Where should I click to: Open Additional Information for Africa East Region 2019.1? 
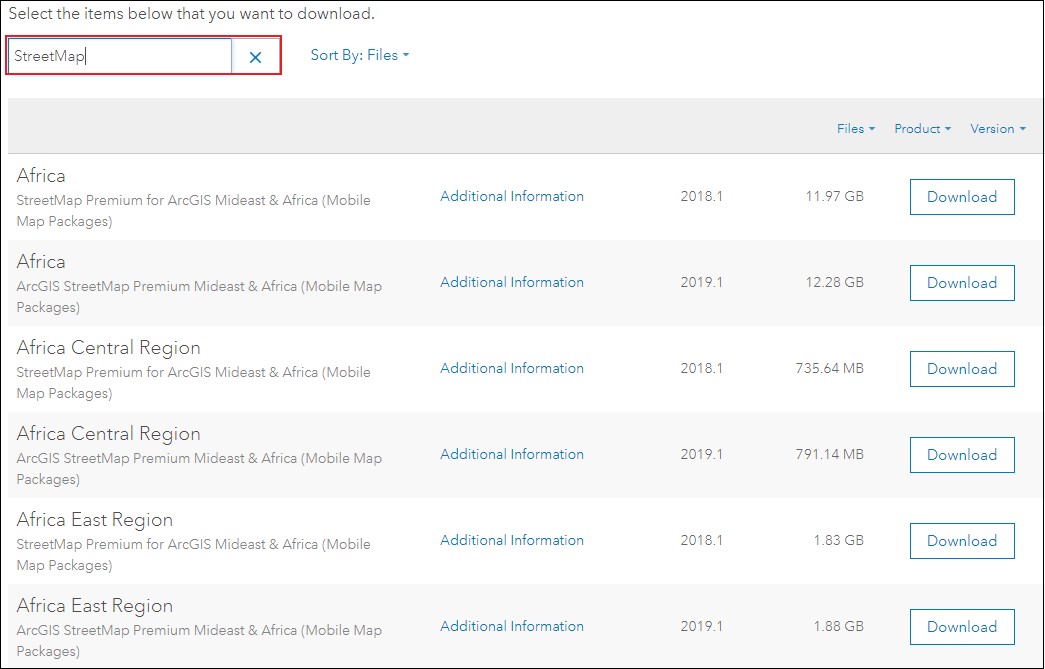[512, 626]
